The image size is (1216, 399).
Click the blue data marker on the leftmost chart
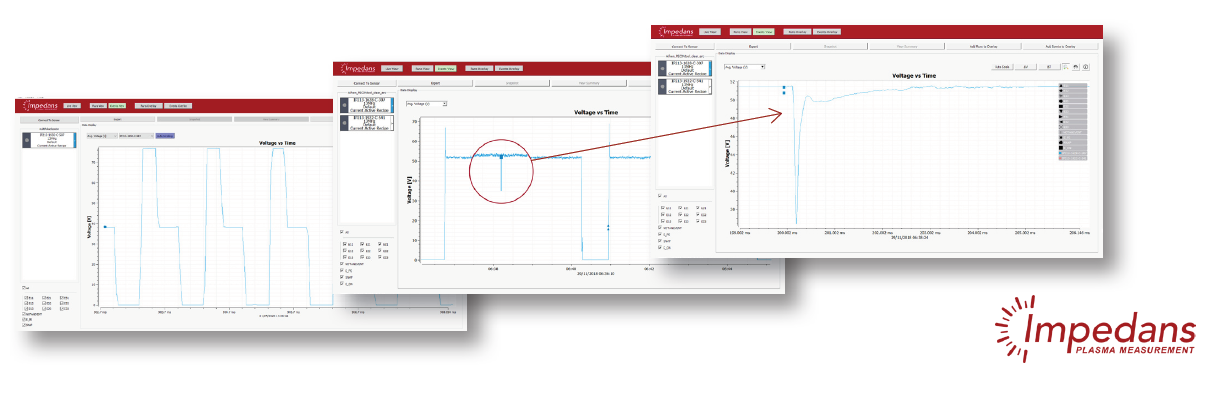[104, 227]
